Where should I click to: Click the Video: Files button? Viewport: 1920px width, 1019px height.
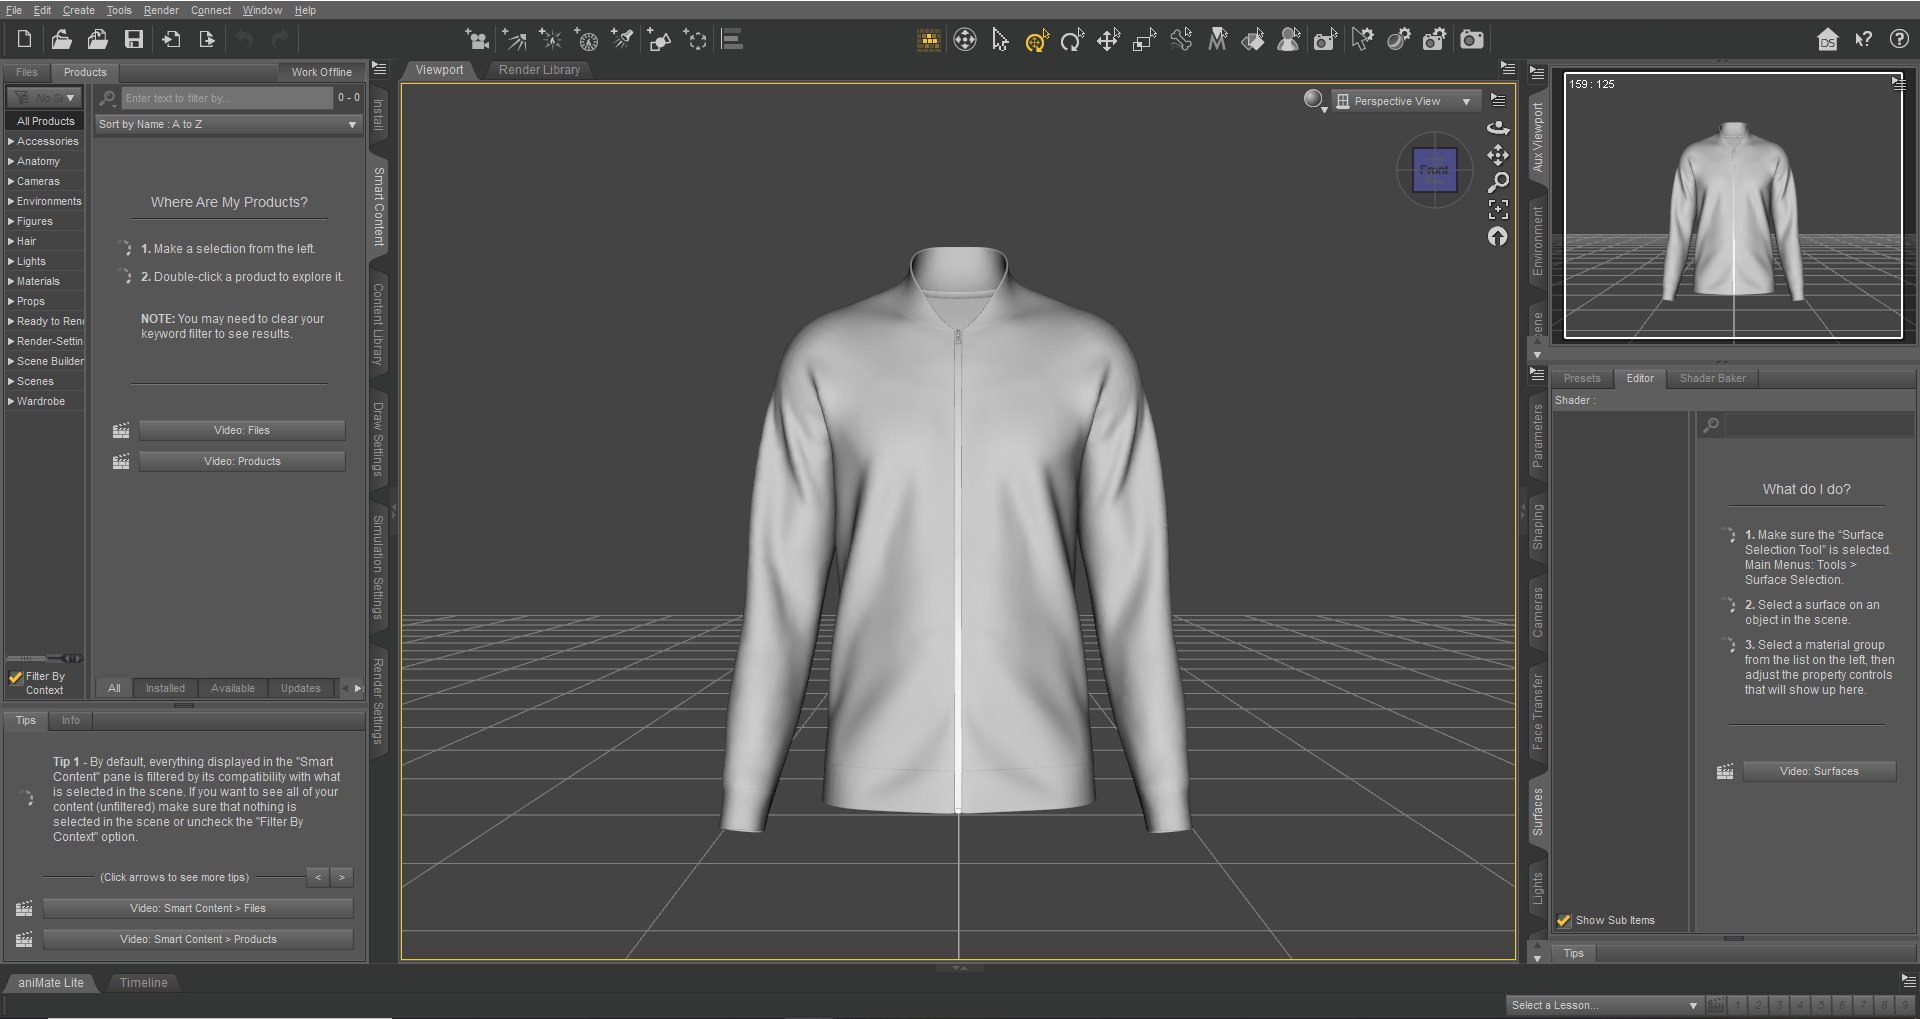click(x=242, y=430)
